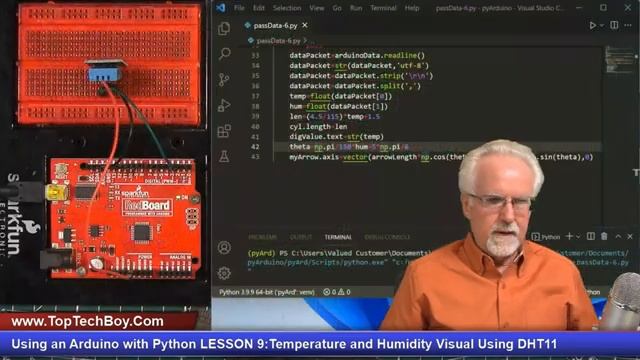Image resolution: width=640 pixels, height=360 pixels.
Task: Click the VS Code logo icon
Action: click(x=221, y=8)
